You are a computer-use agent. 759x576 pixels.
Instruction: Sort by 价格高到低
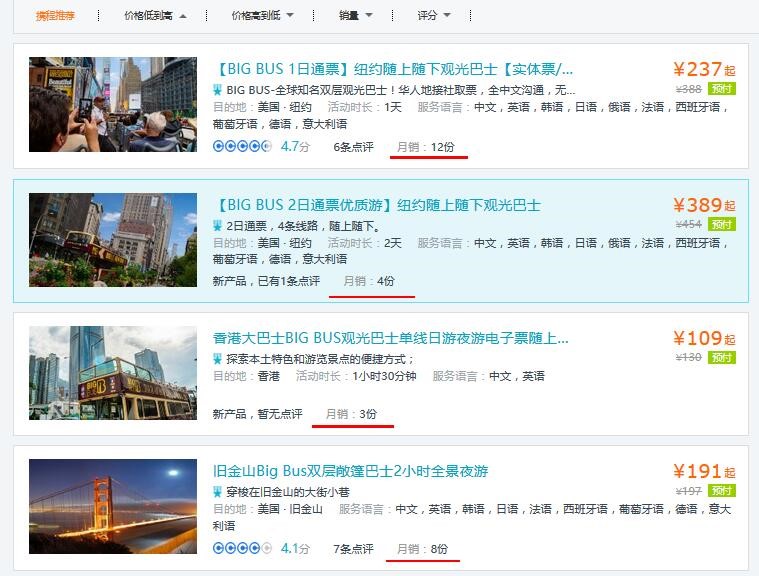click(x=262, y=15)
